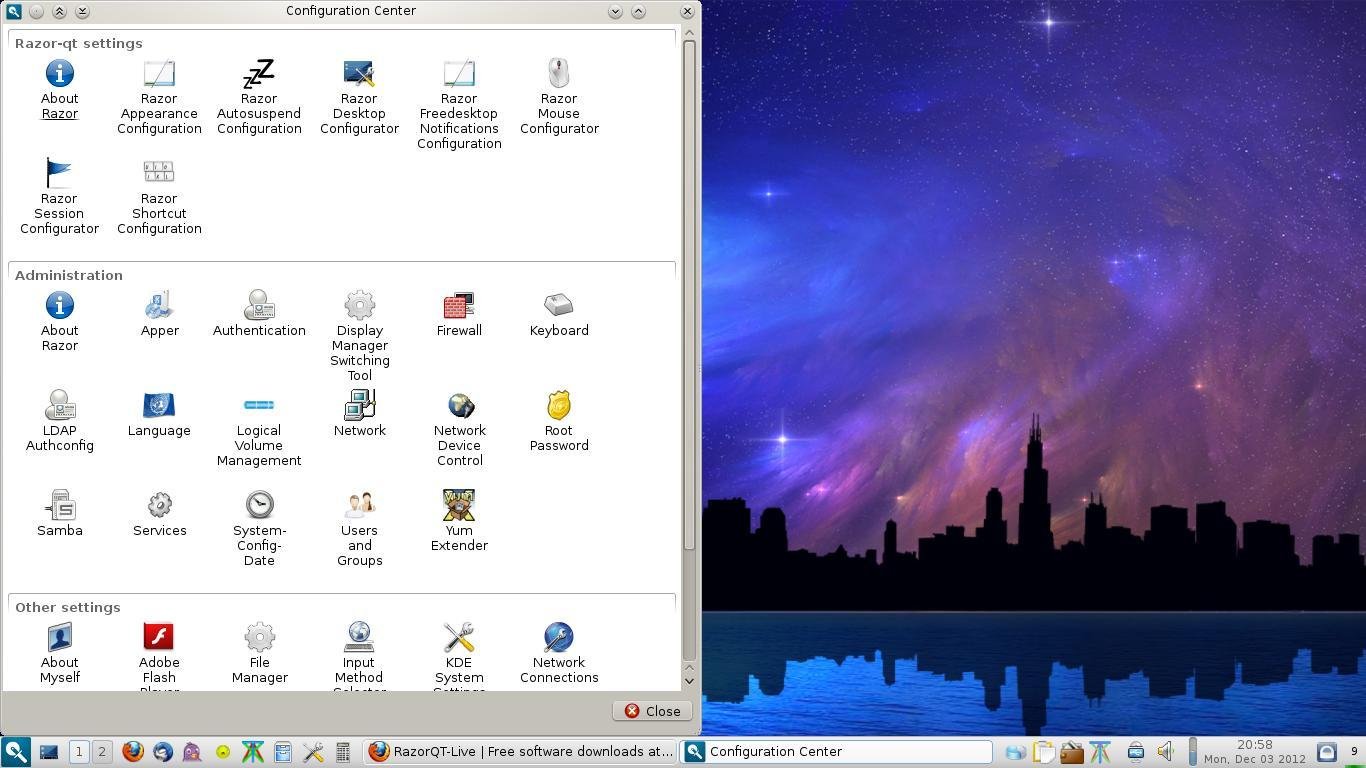Launch Pidgin messenger from the panel
Viewport: 1366px width, 768px height.
pos(192,752)
